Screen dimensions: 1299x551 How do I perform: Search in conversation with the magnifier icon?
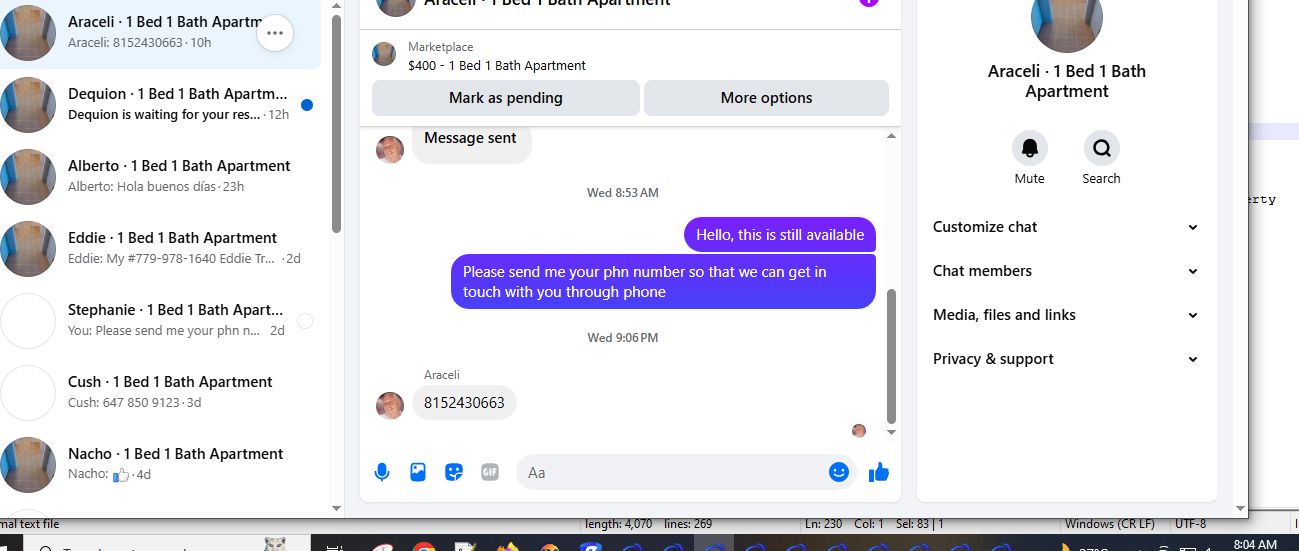[x=1101, y=148]
